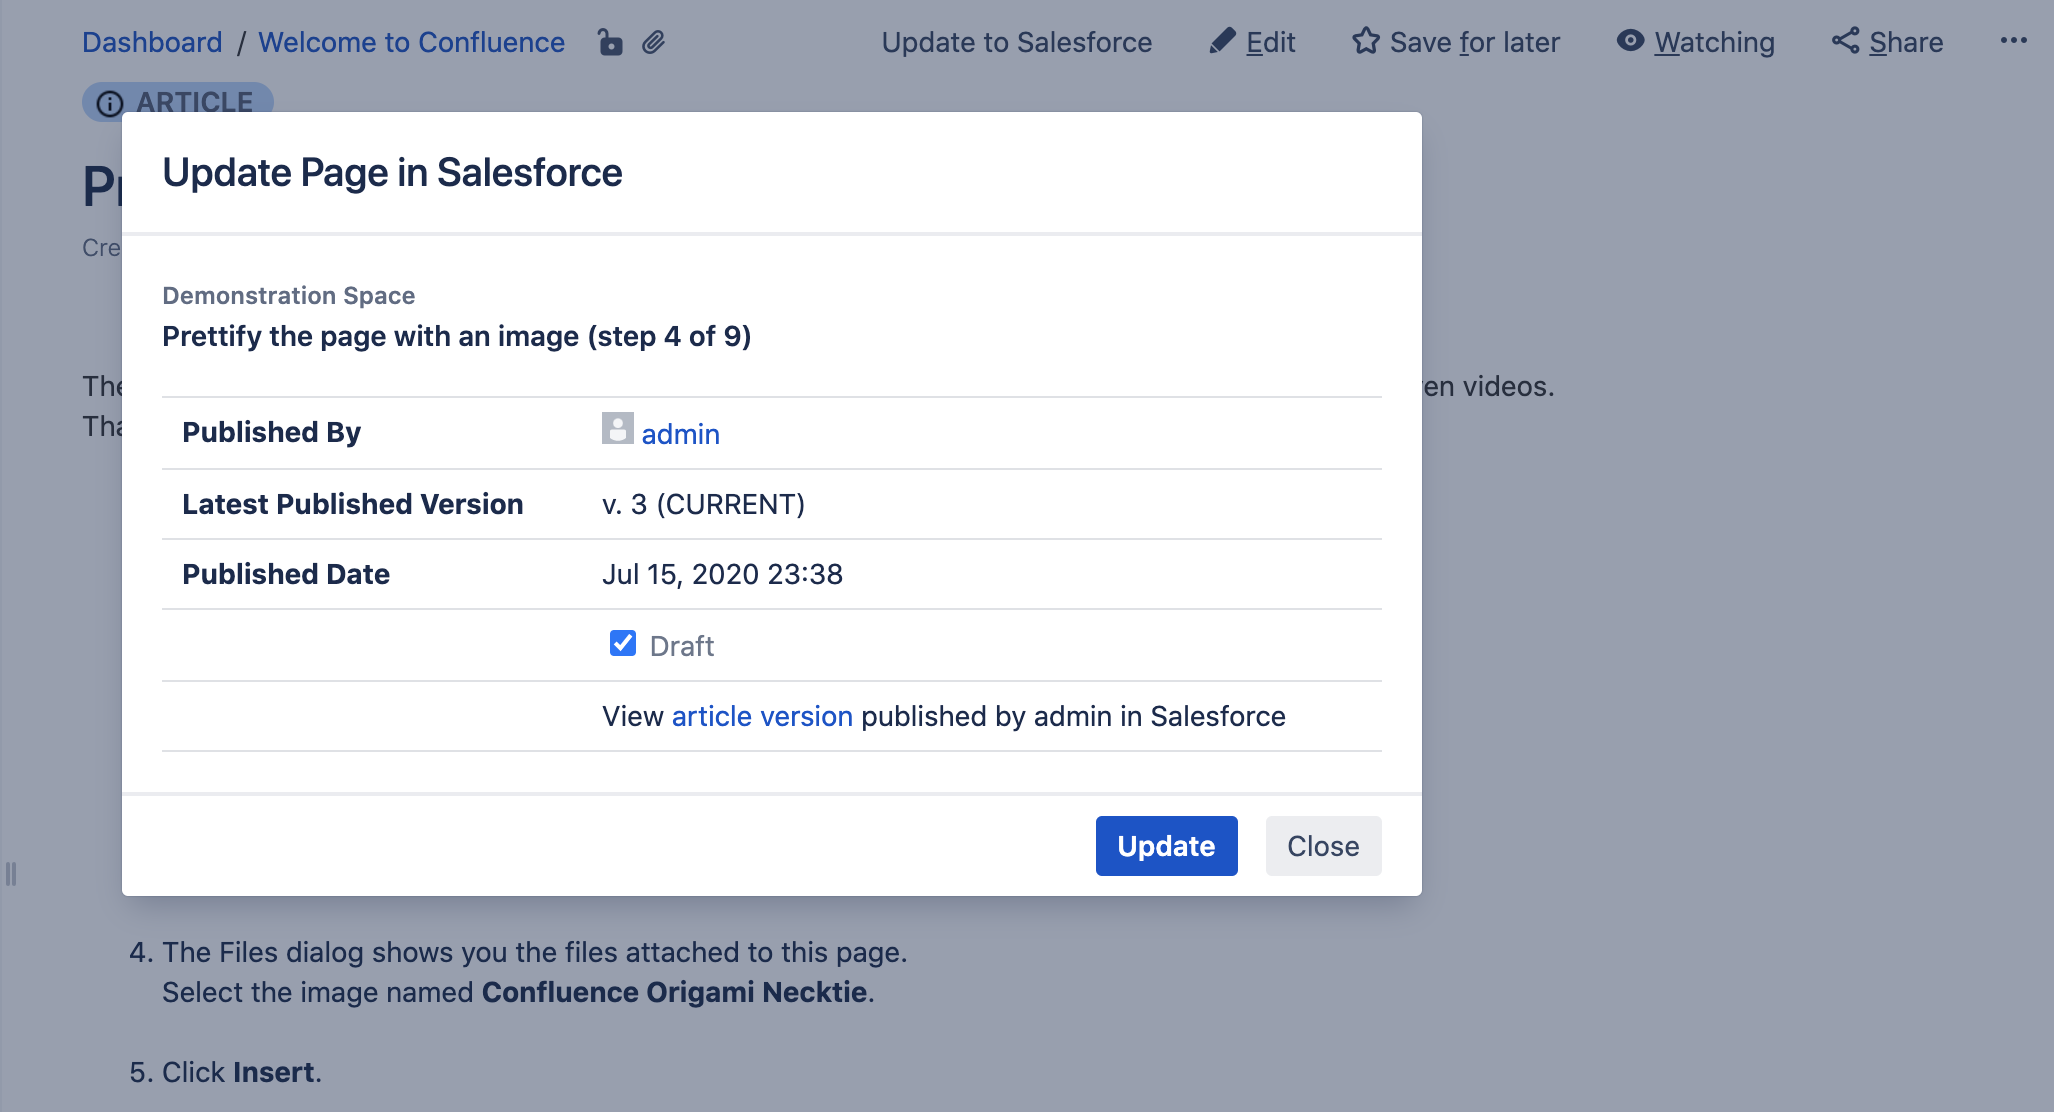Uncheck the Draft checkbox
Image resolution: width=2054 pixels, height=1112 pixels.
[x=623, y=643]
